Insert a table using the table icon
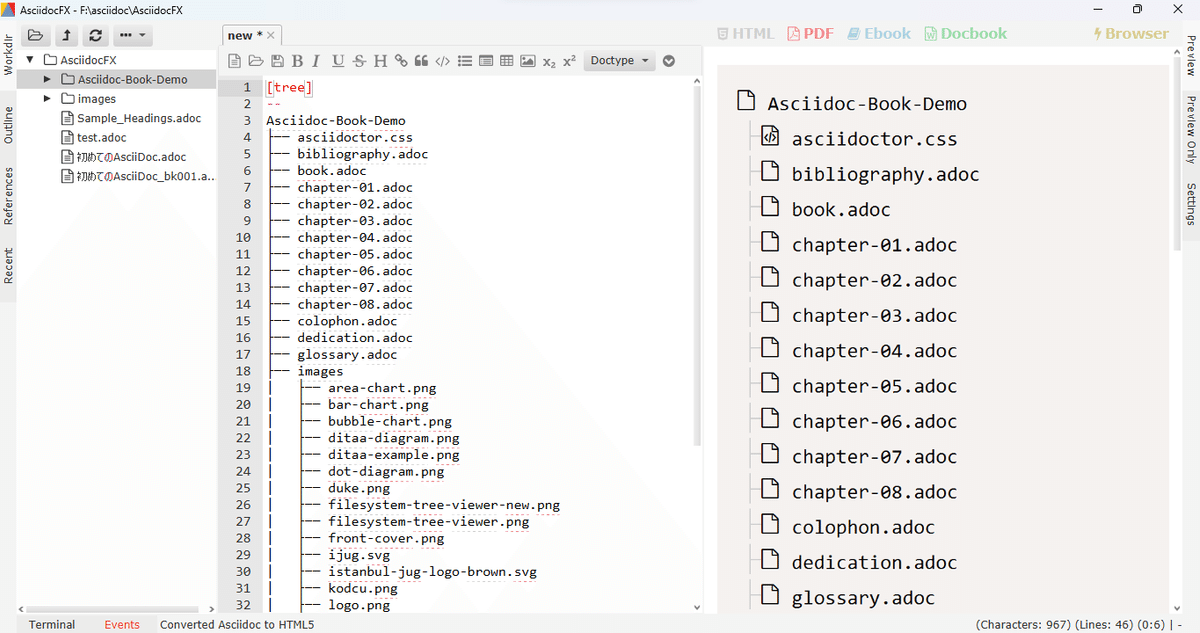The width and height of the screenshot is (1200, 633). point(506,60)
